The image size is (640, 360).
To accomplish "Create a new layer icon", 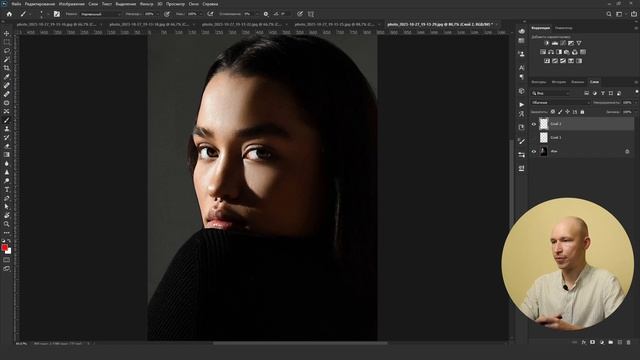I will coord(620,342).
